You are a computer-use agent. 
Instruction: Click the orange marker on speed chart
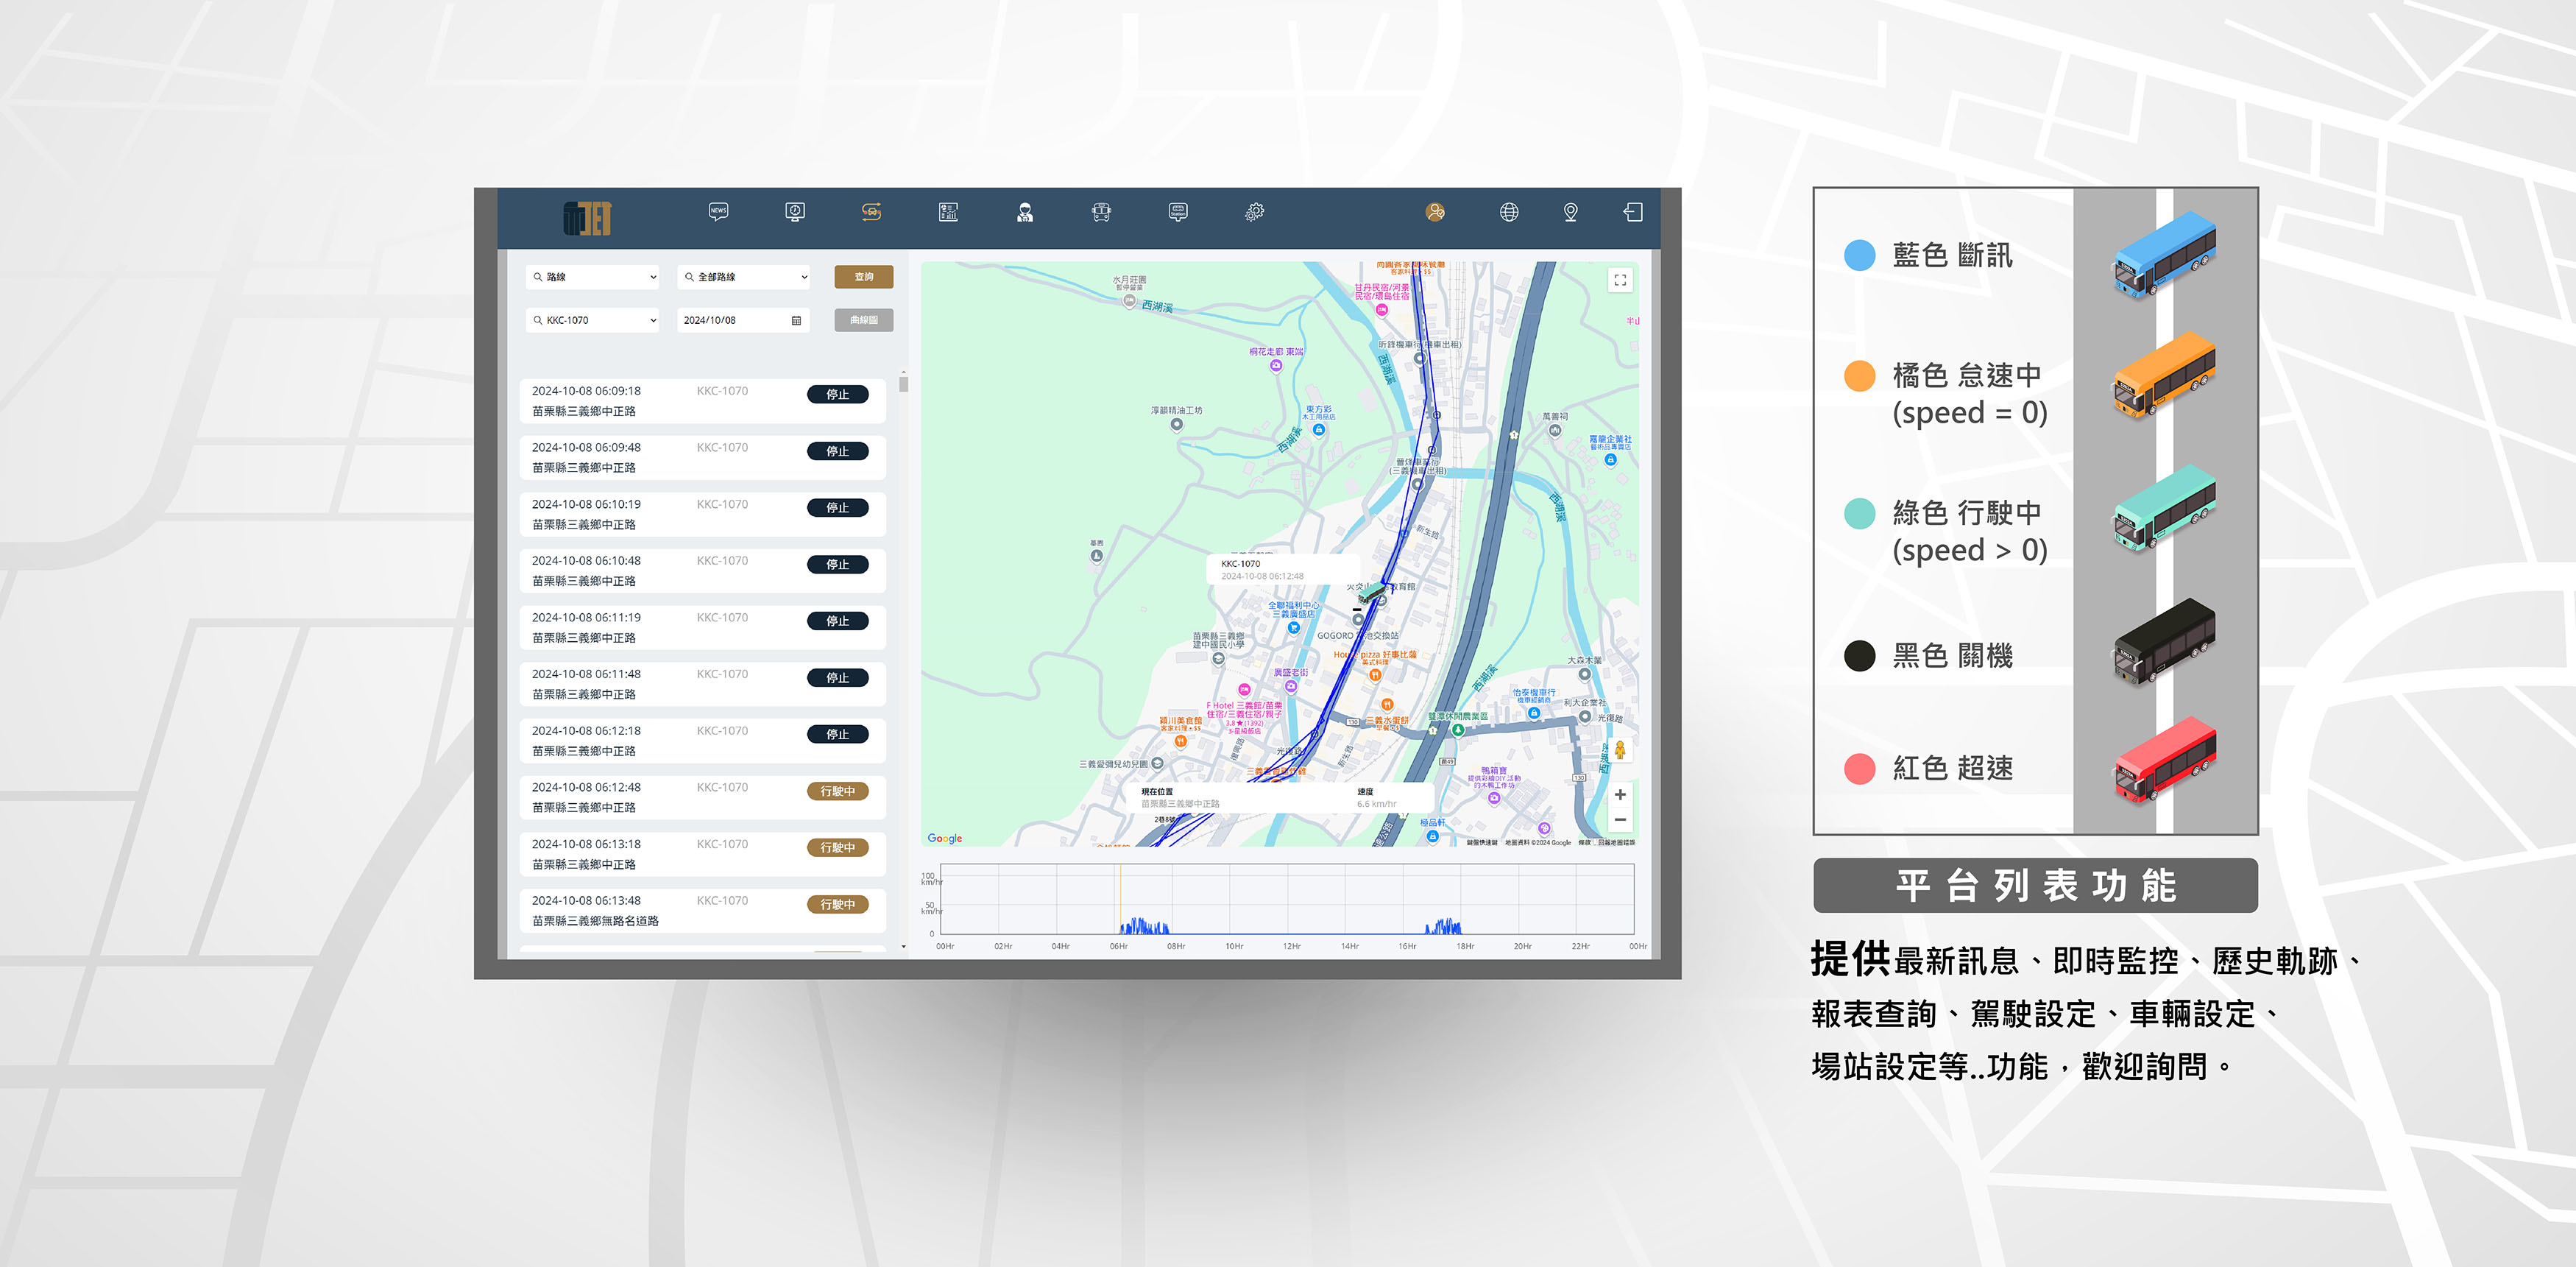(x=1120, y=899)
